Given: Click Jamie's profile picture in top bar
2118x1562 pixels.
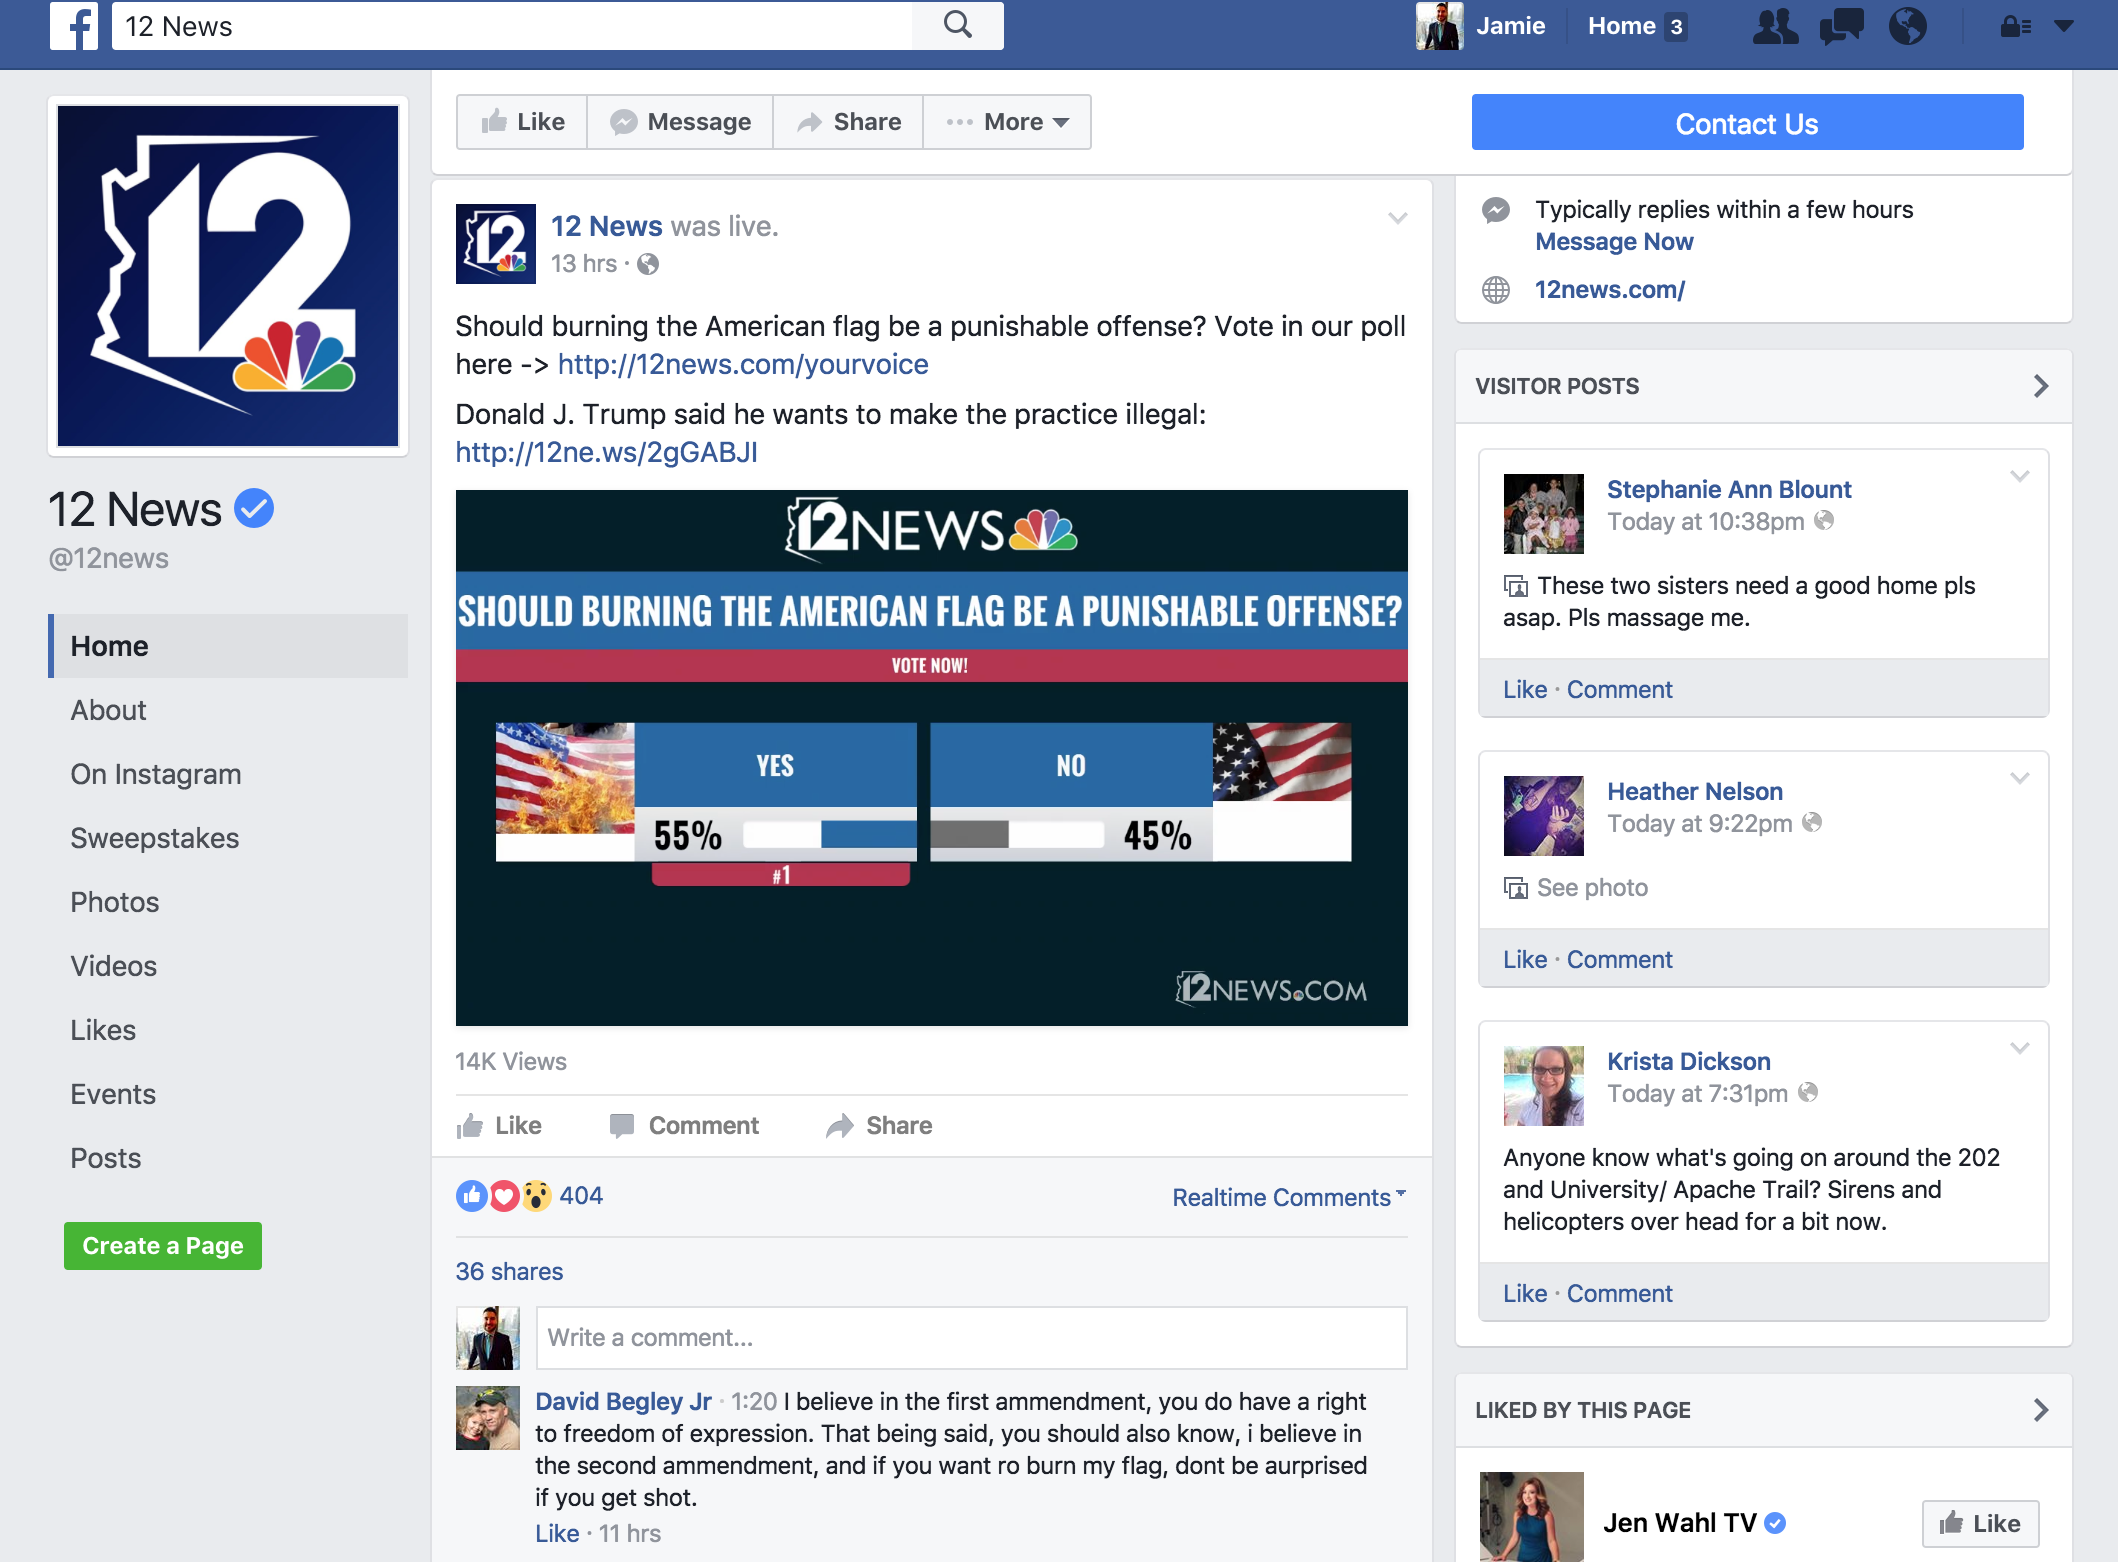Looking at the screenshot, I should pos(1439,26).
